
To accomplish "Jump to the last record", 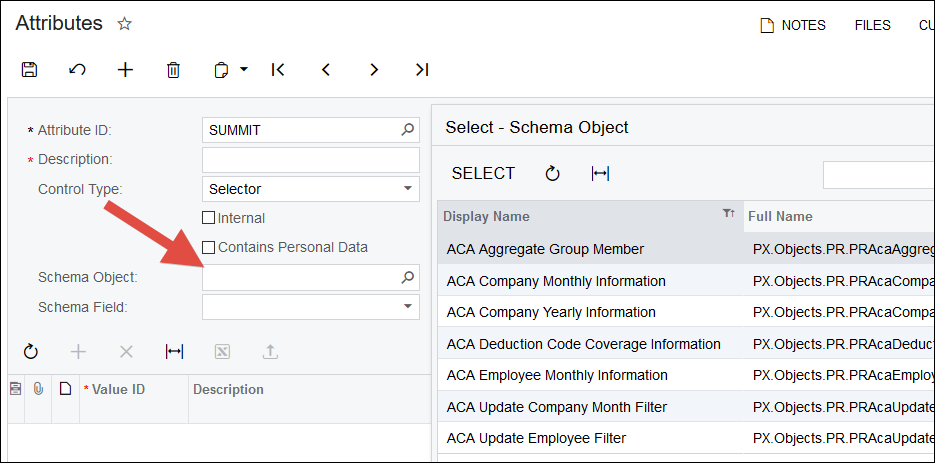I will [422, 70].
